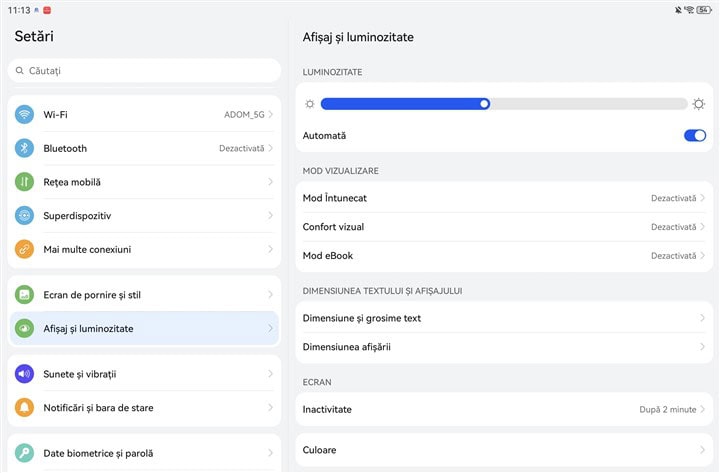Image resolution: width=720 pixels, height=473 pixels.
Task: Click the brightness slider handle
Action: pyautogui.click(x=484, y=104)
